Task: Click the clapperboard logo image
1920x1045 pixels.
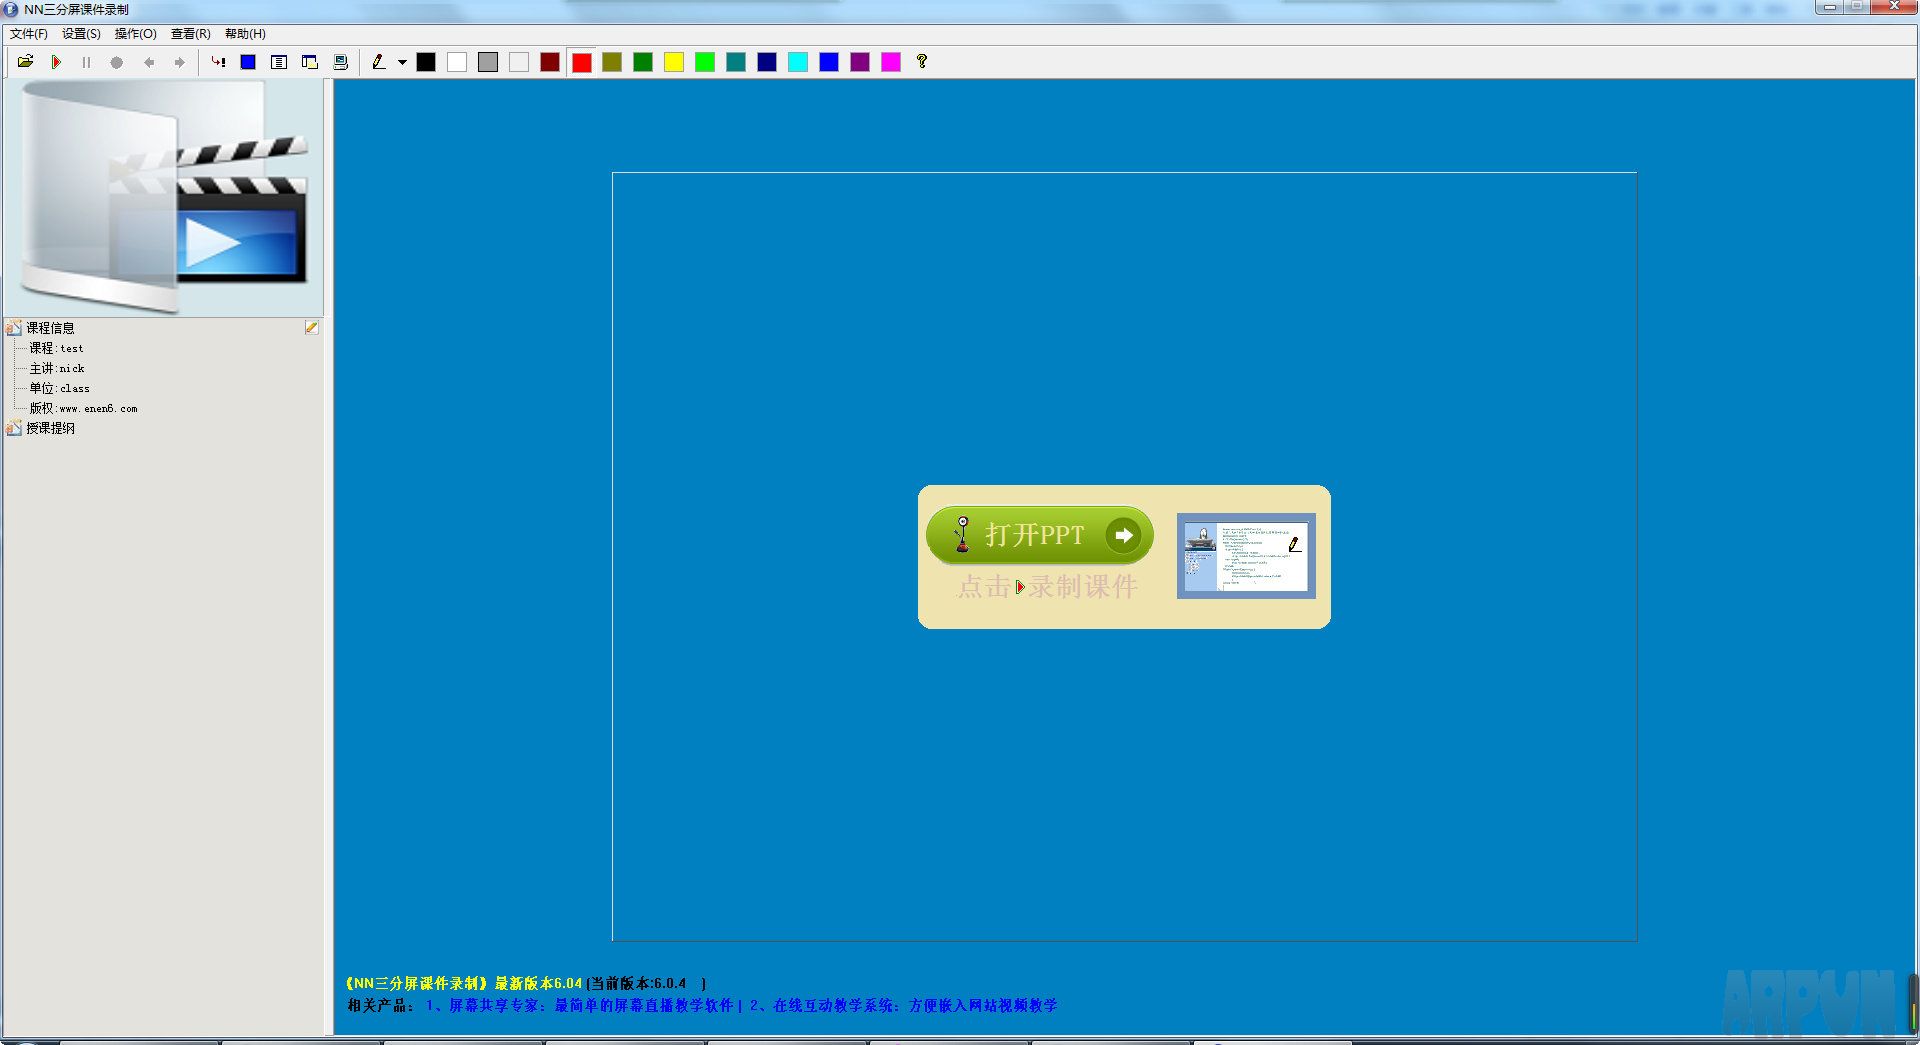Action: (x=164, y=198)
